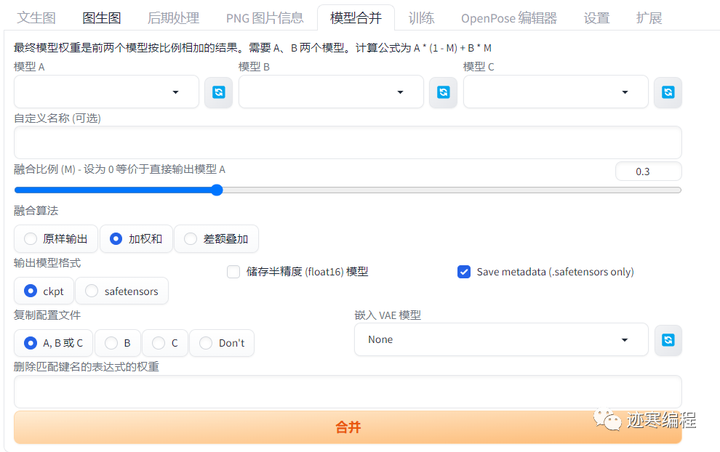This screenshot has height=452, width=720.
Task: Switch to the 文生图 tab
Action: pyautogui.click(x=36, y=18)
